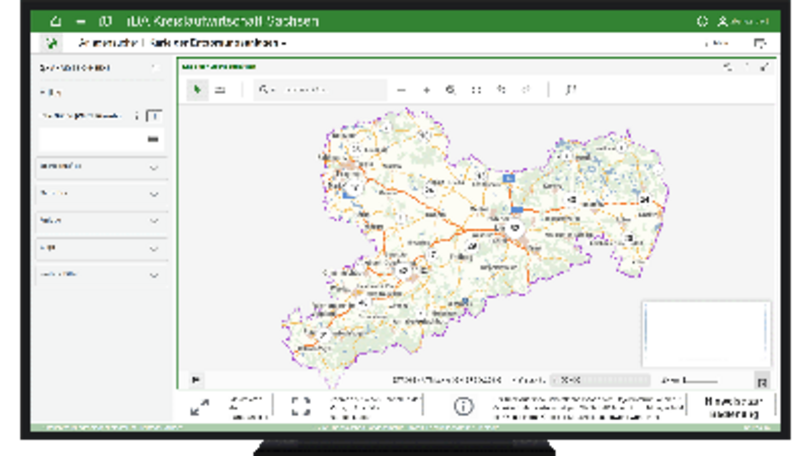Image resolution: width=810 pixels, height=456 pixels.
Task: Toggle the checkbox box in filter panel
Action: coord(153,116)
